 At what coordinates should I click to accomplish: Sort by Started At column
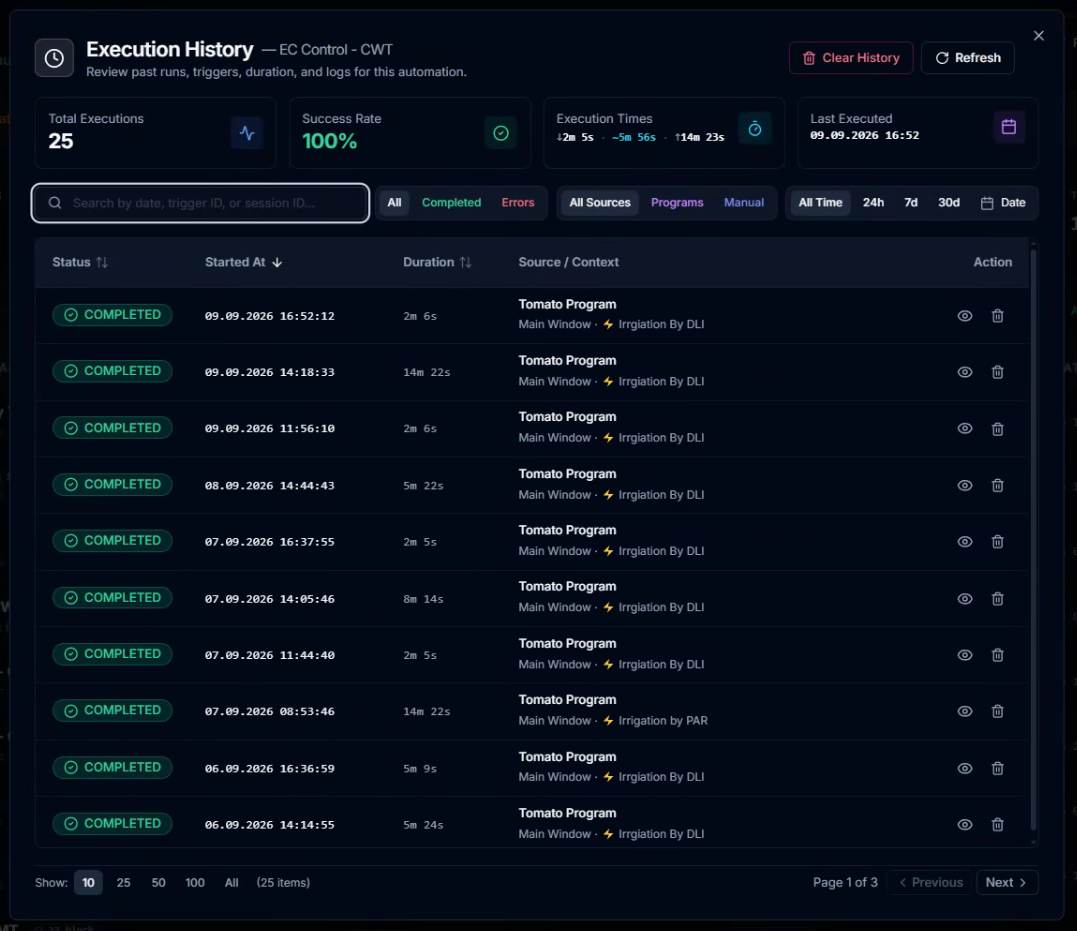click(244, 262)
